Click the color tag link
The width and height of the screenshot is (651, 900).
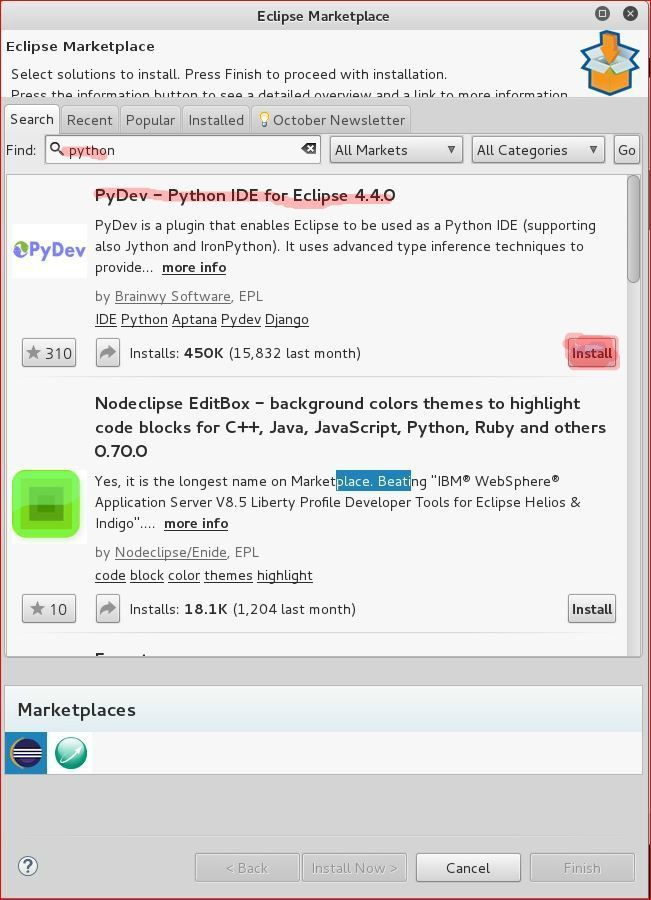(x=184, y=575)
